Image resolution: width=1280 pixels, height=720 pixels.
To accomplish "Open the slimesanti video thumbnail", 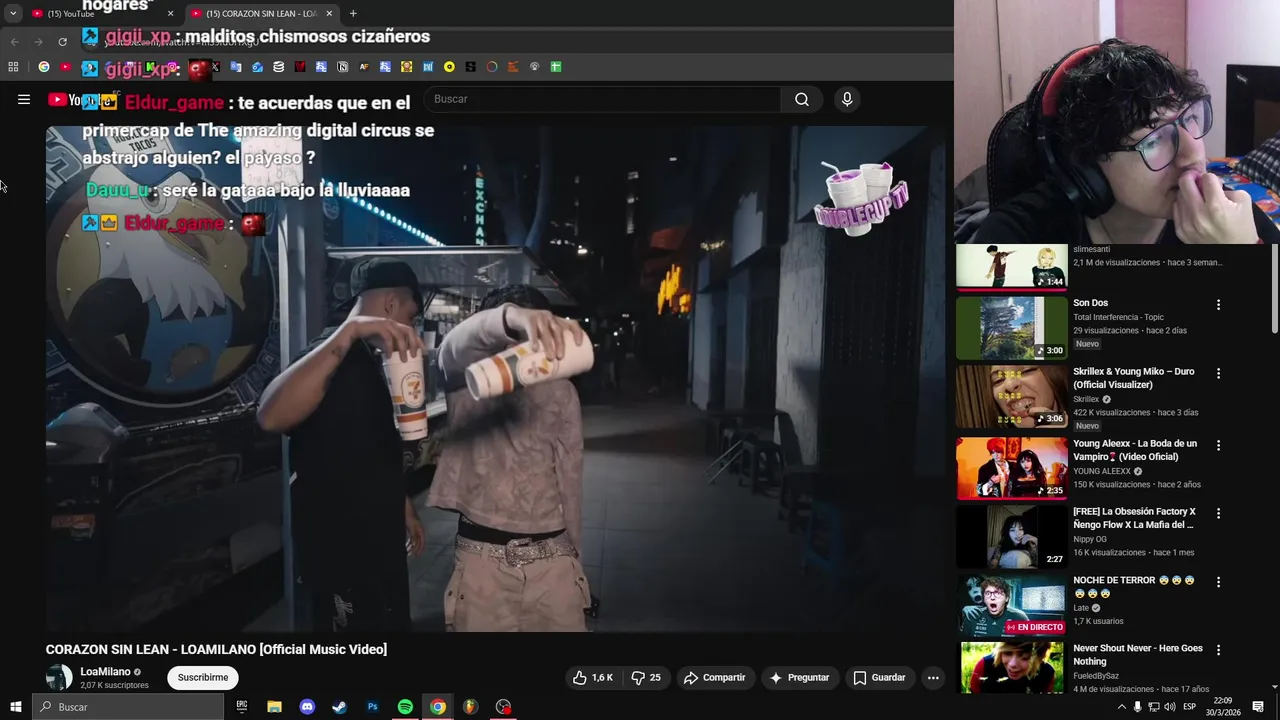I will [x=1012, y=267].
